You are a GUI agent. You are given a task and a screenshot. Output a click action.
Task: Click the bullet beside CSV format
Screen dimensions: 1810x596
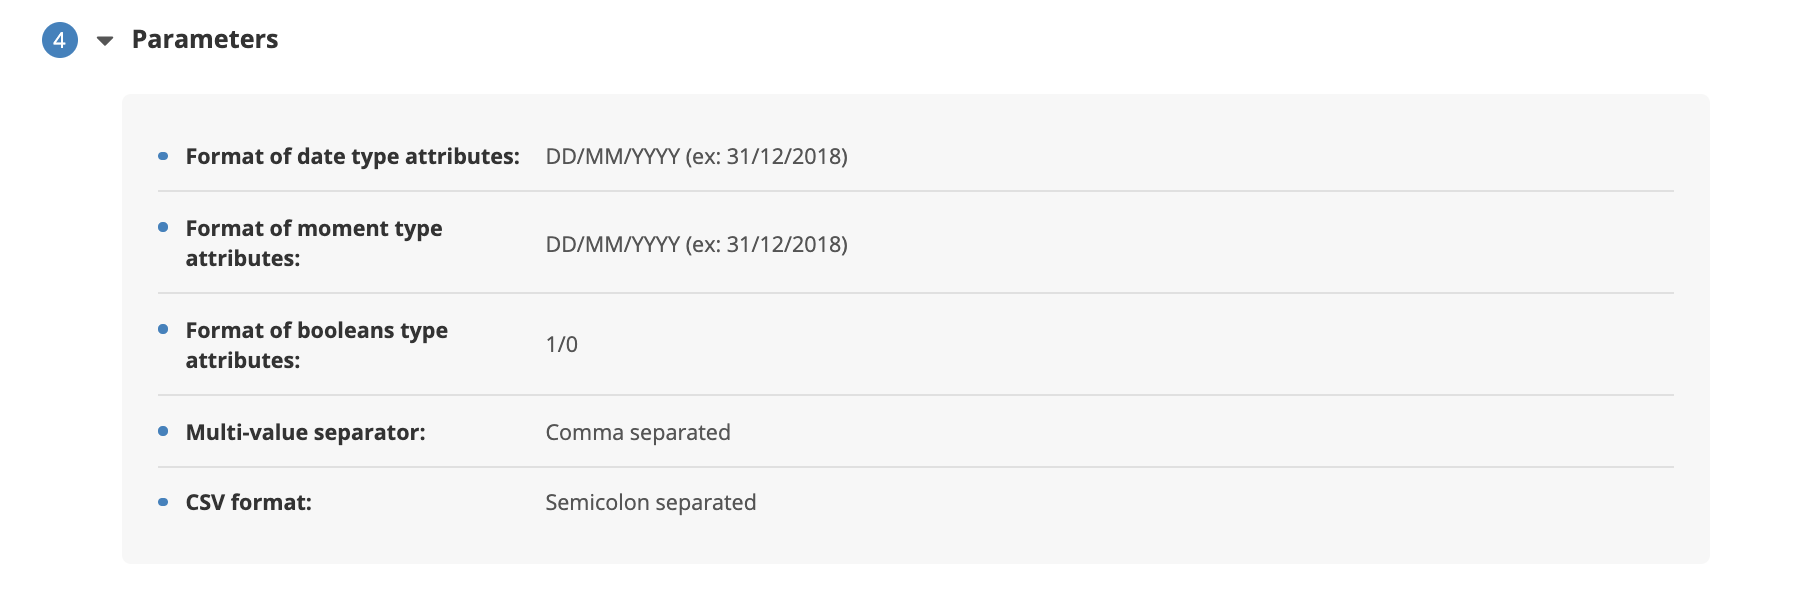(163, 502)
